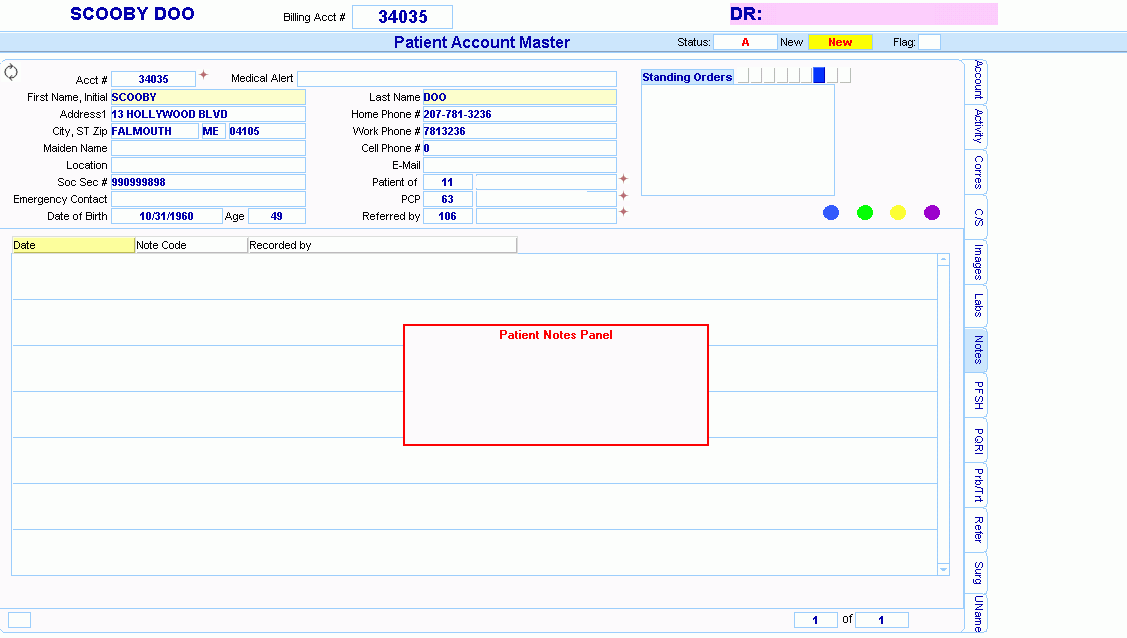The width and height of the screenshot is (1127, 638).
Task: Click the green circle indicator
Action: [865, 212]
